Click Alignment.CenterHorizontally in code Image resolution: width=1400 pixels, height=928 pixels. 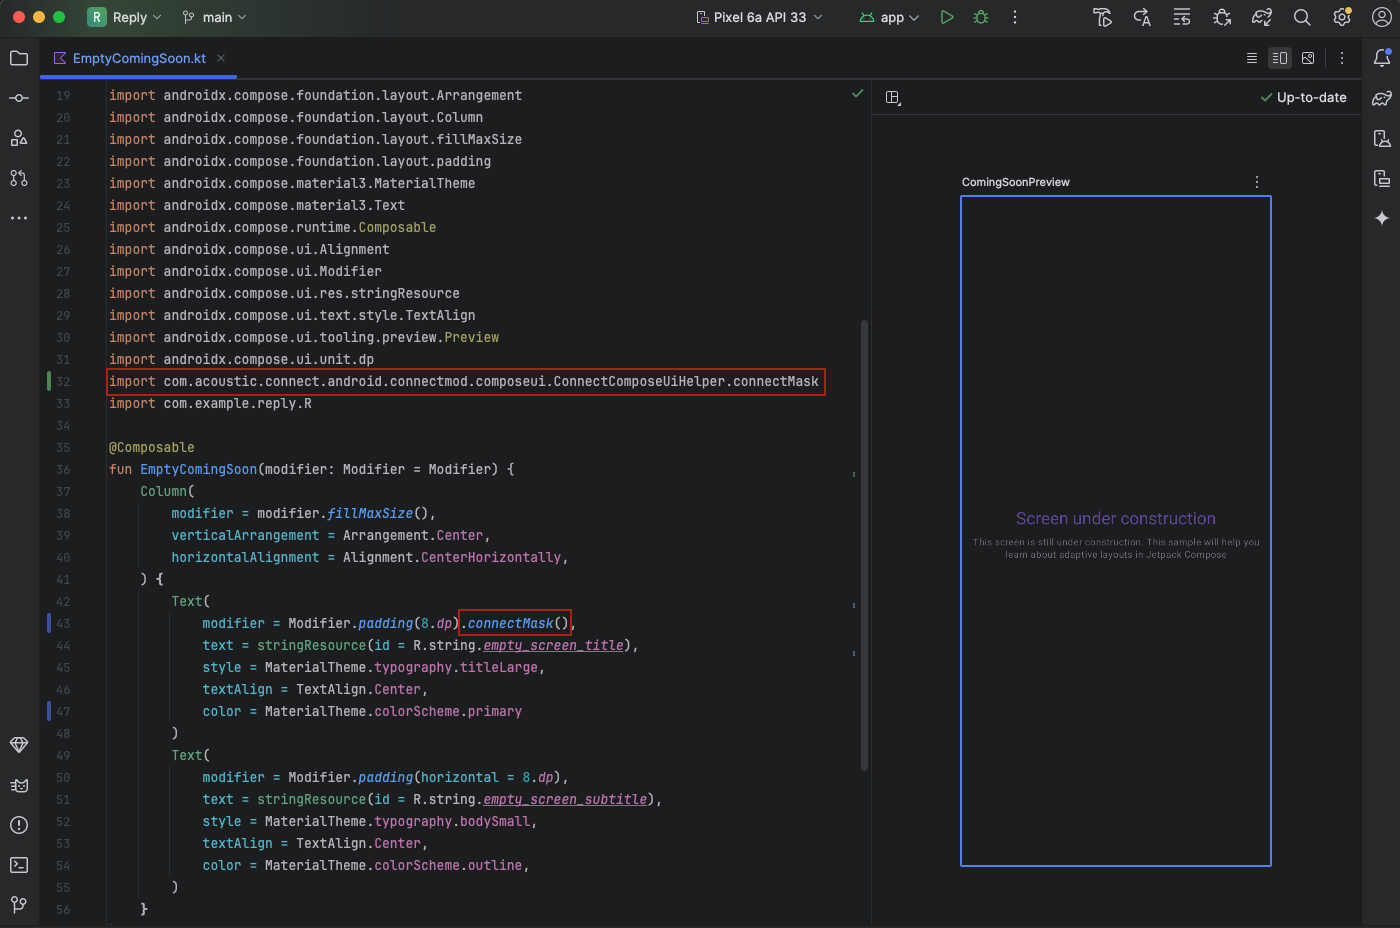[x=452, y=557]
